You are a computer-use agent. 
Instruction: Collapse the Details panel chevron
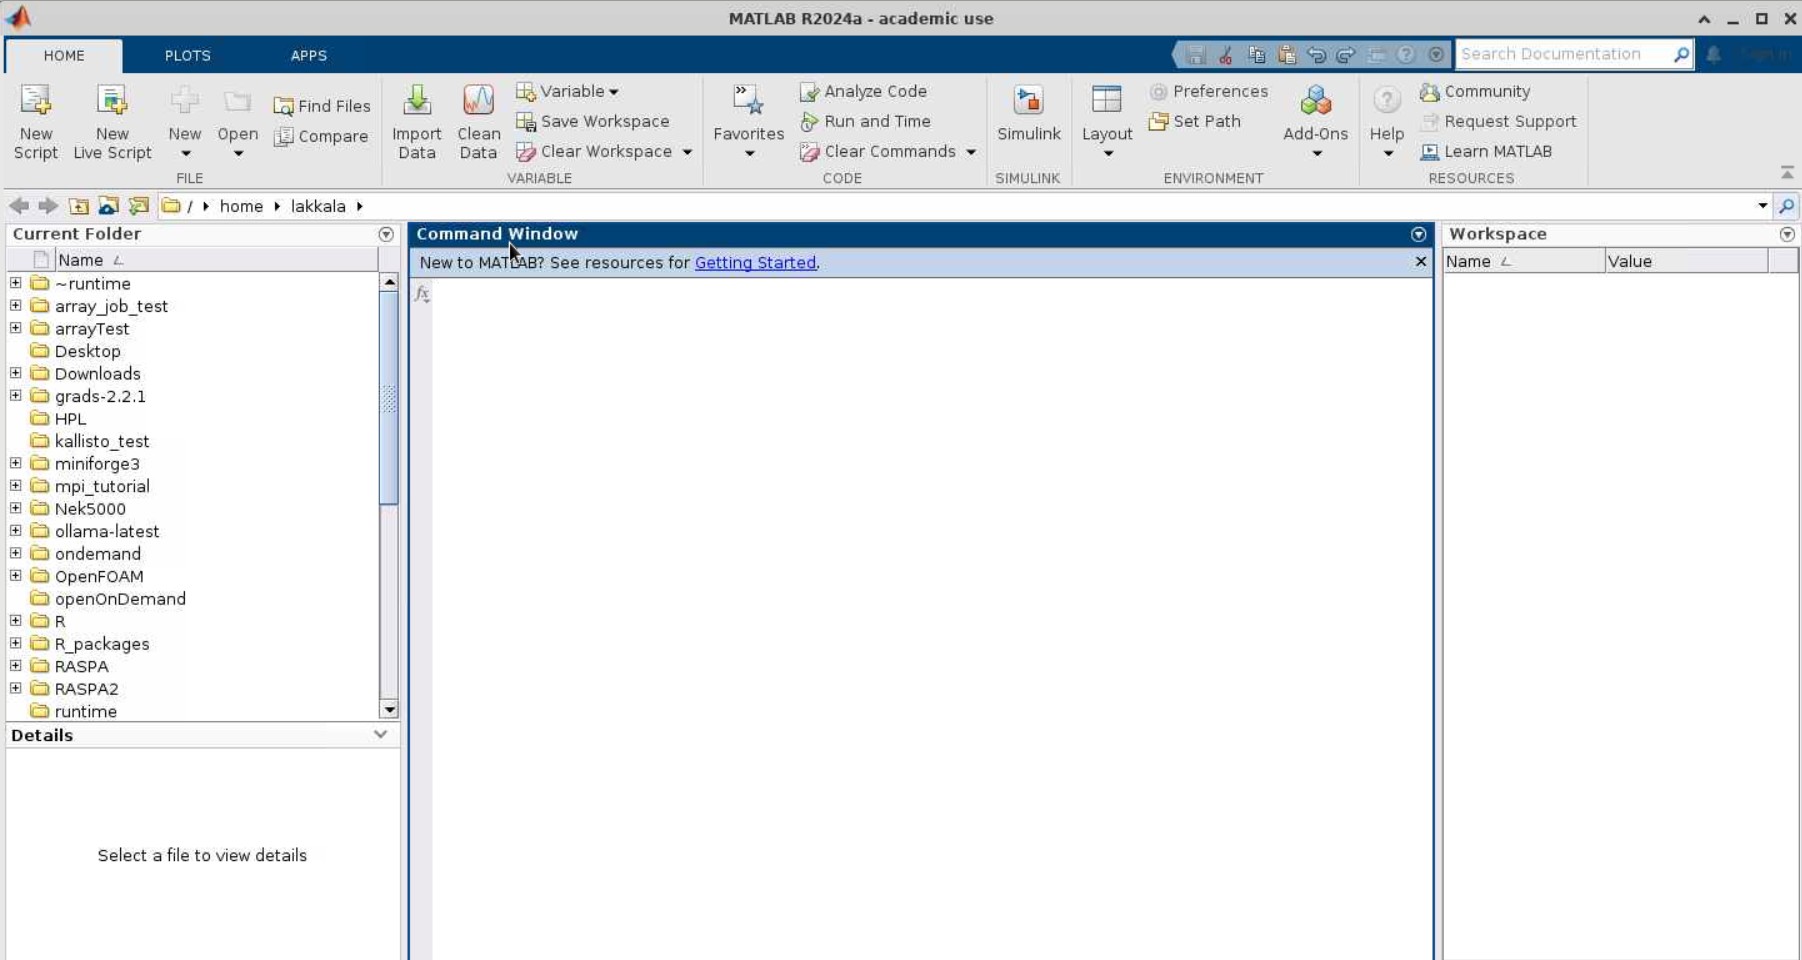coord(380,734)
